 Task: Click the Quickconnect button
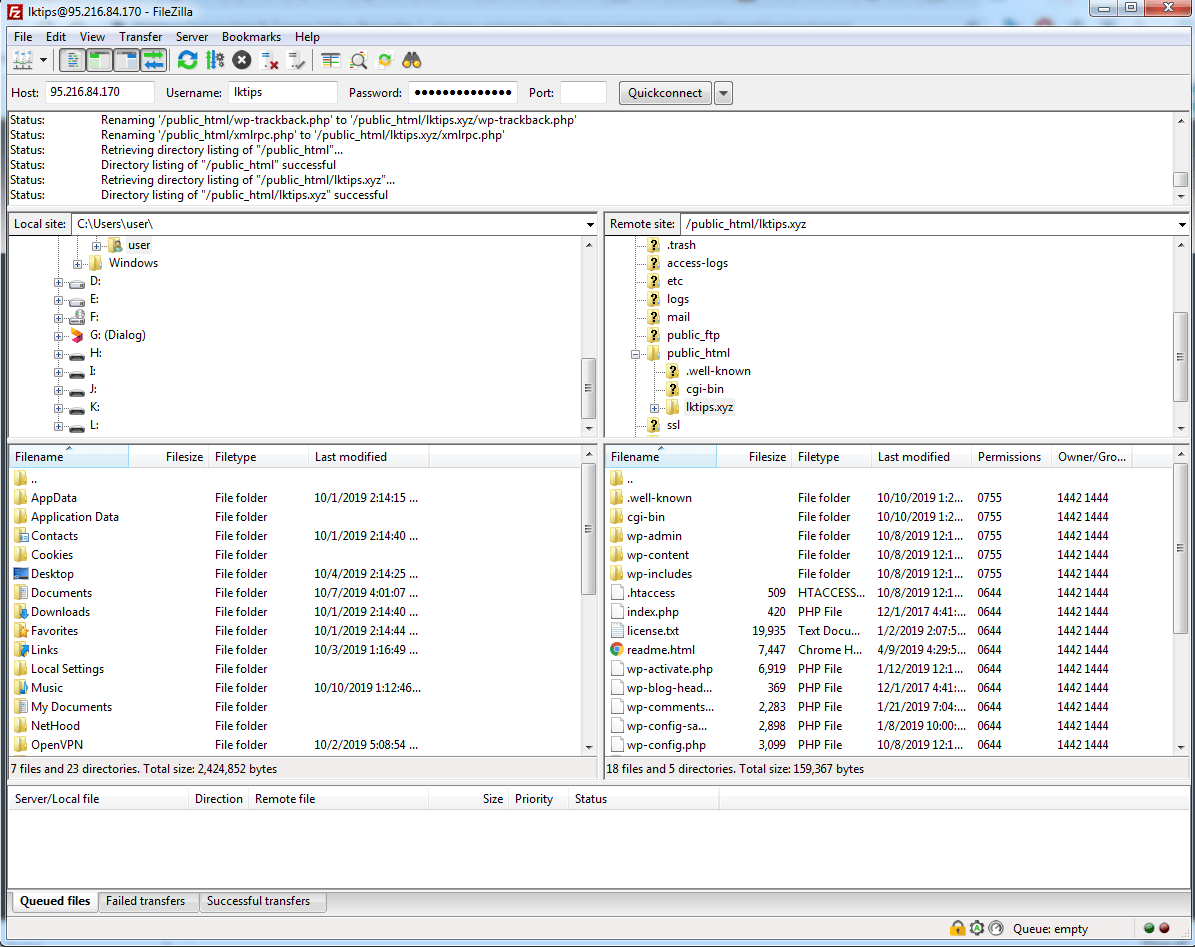click(x=665, y=93)
